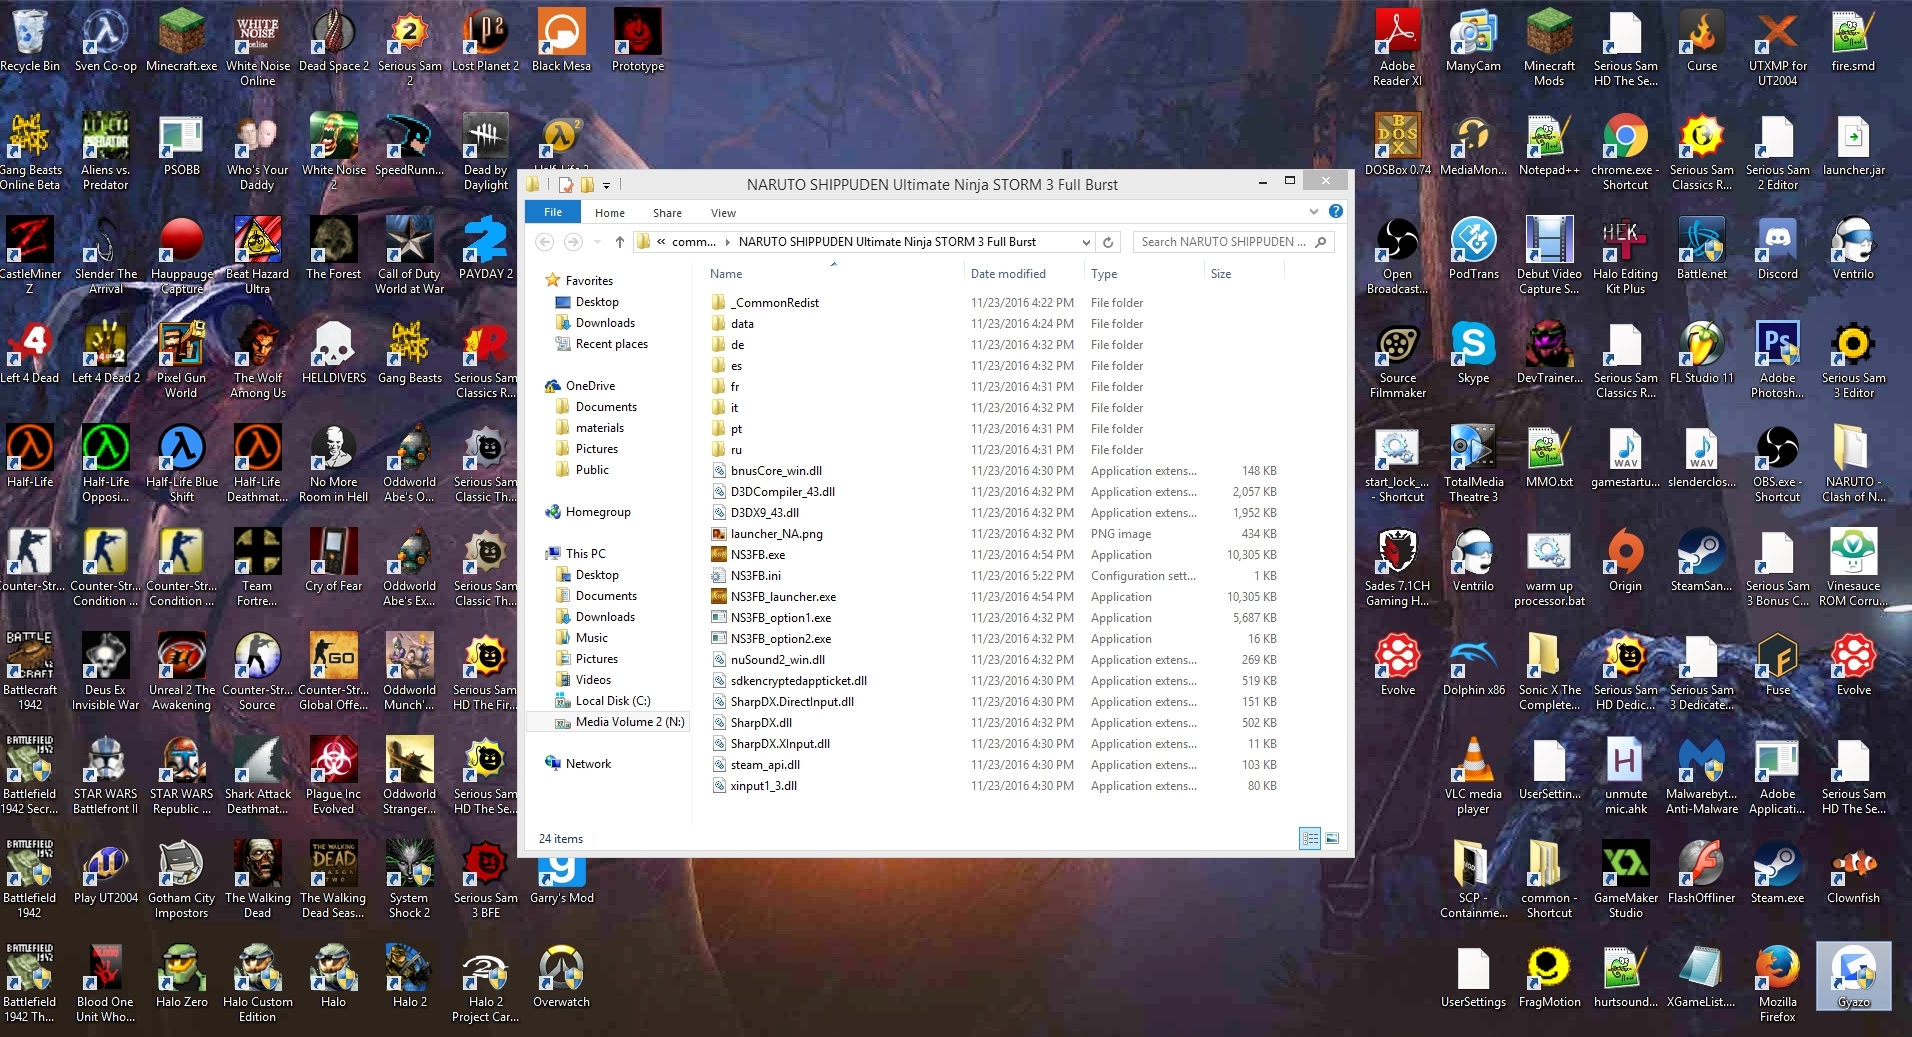Sort files by Date modified column
1912x1037 pixels.
1024,274
